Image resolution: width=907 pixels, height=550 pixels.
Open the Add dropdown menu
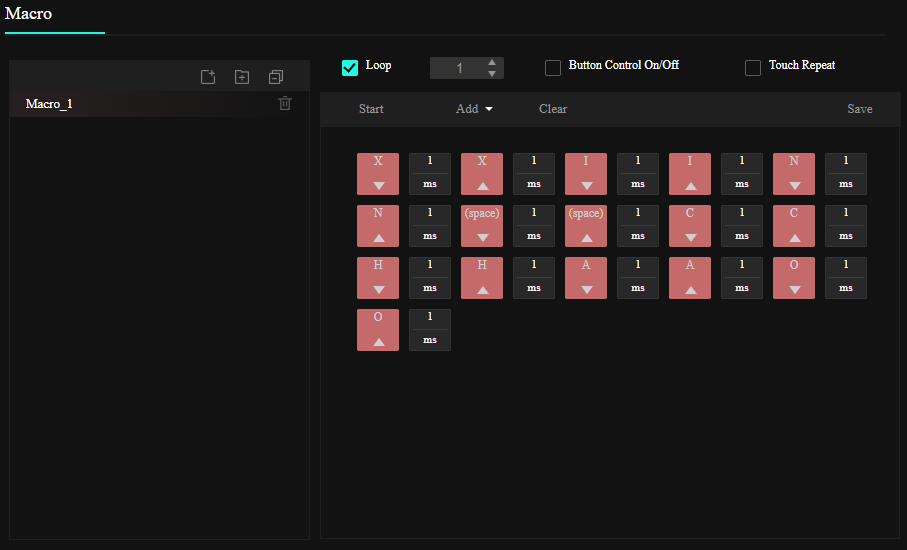(x=474, y=109)
